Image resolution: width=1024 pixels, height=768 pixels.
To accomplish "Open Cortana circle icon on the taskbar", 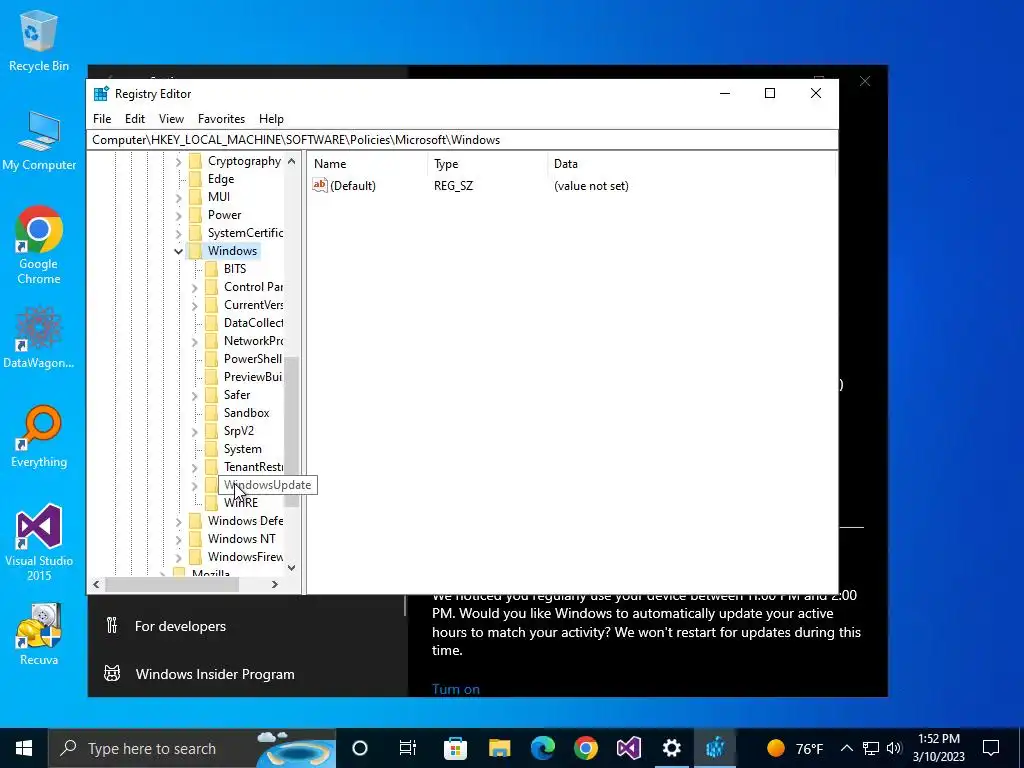I will [360, 748].
